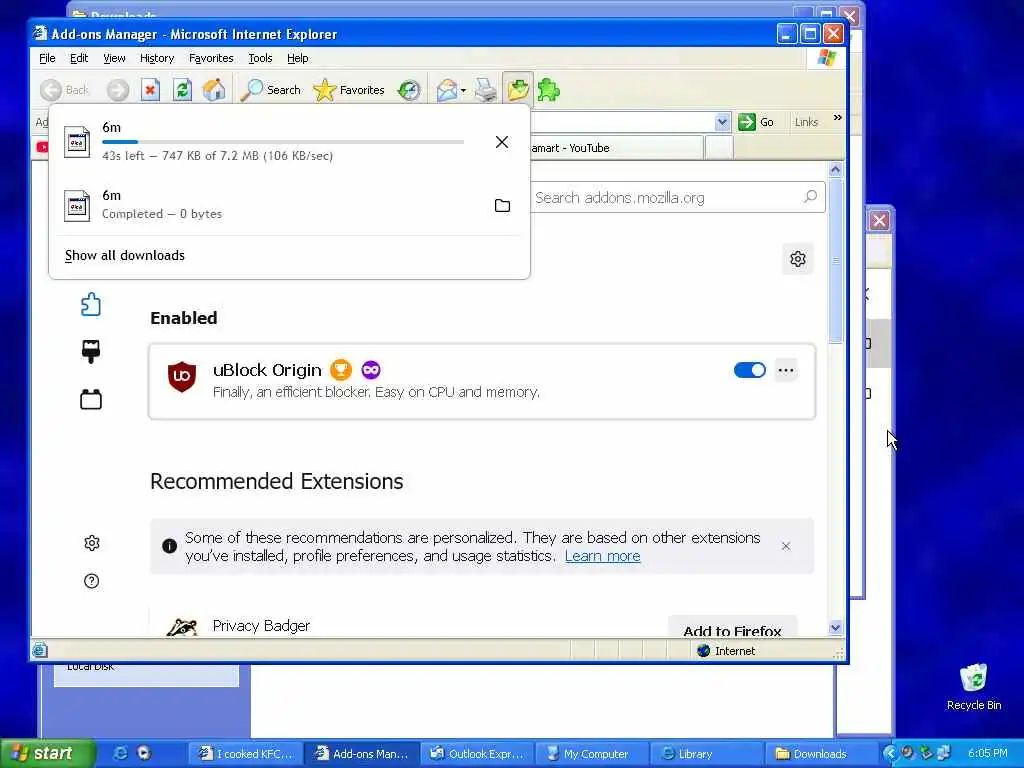Switch to My Computer taskbar window
Screen dimensions: 1024x768
(x=593, y=754)
